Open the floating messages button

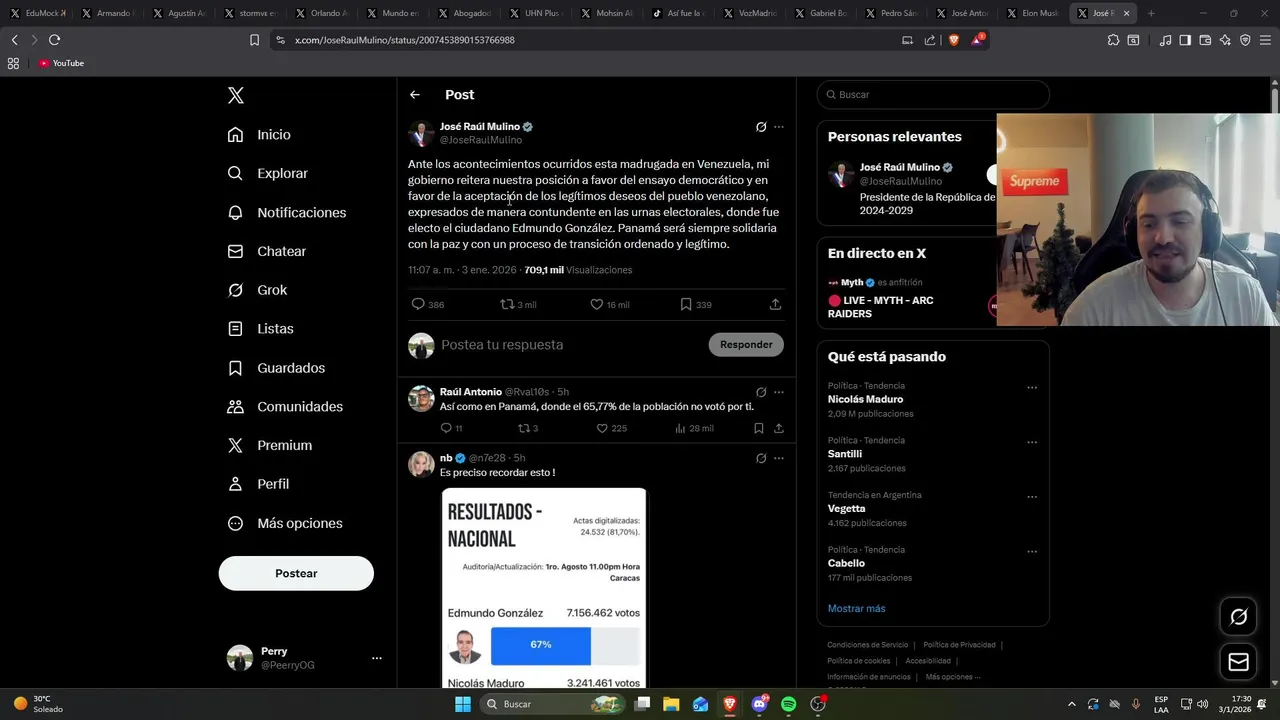(x=1238, y=662)
